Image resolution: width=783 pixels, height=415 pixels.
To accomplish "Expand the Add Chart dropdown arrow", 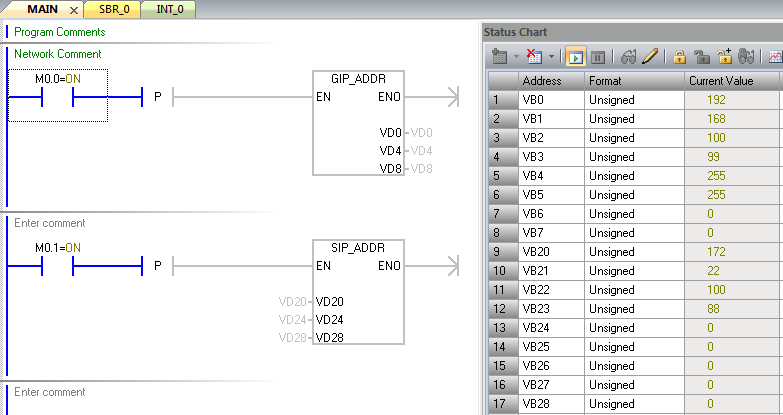I will 515,57.
